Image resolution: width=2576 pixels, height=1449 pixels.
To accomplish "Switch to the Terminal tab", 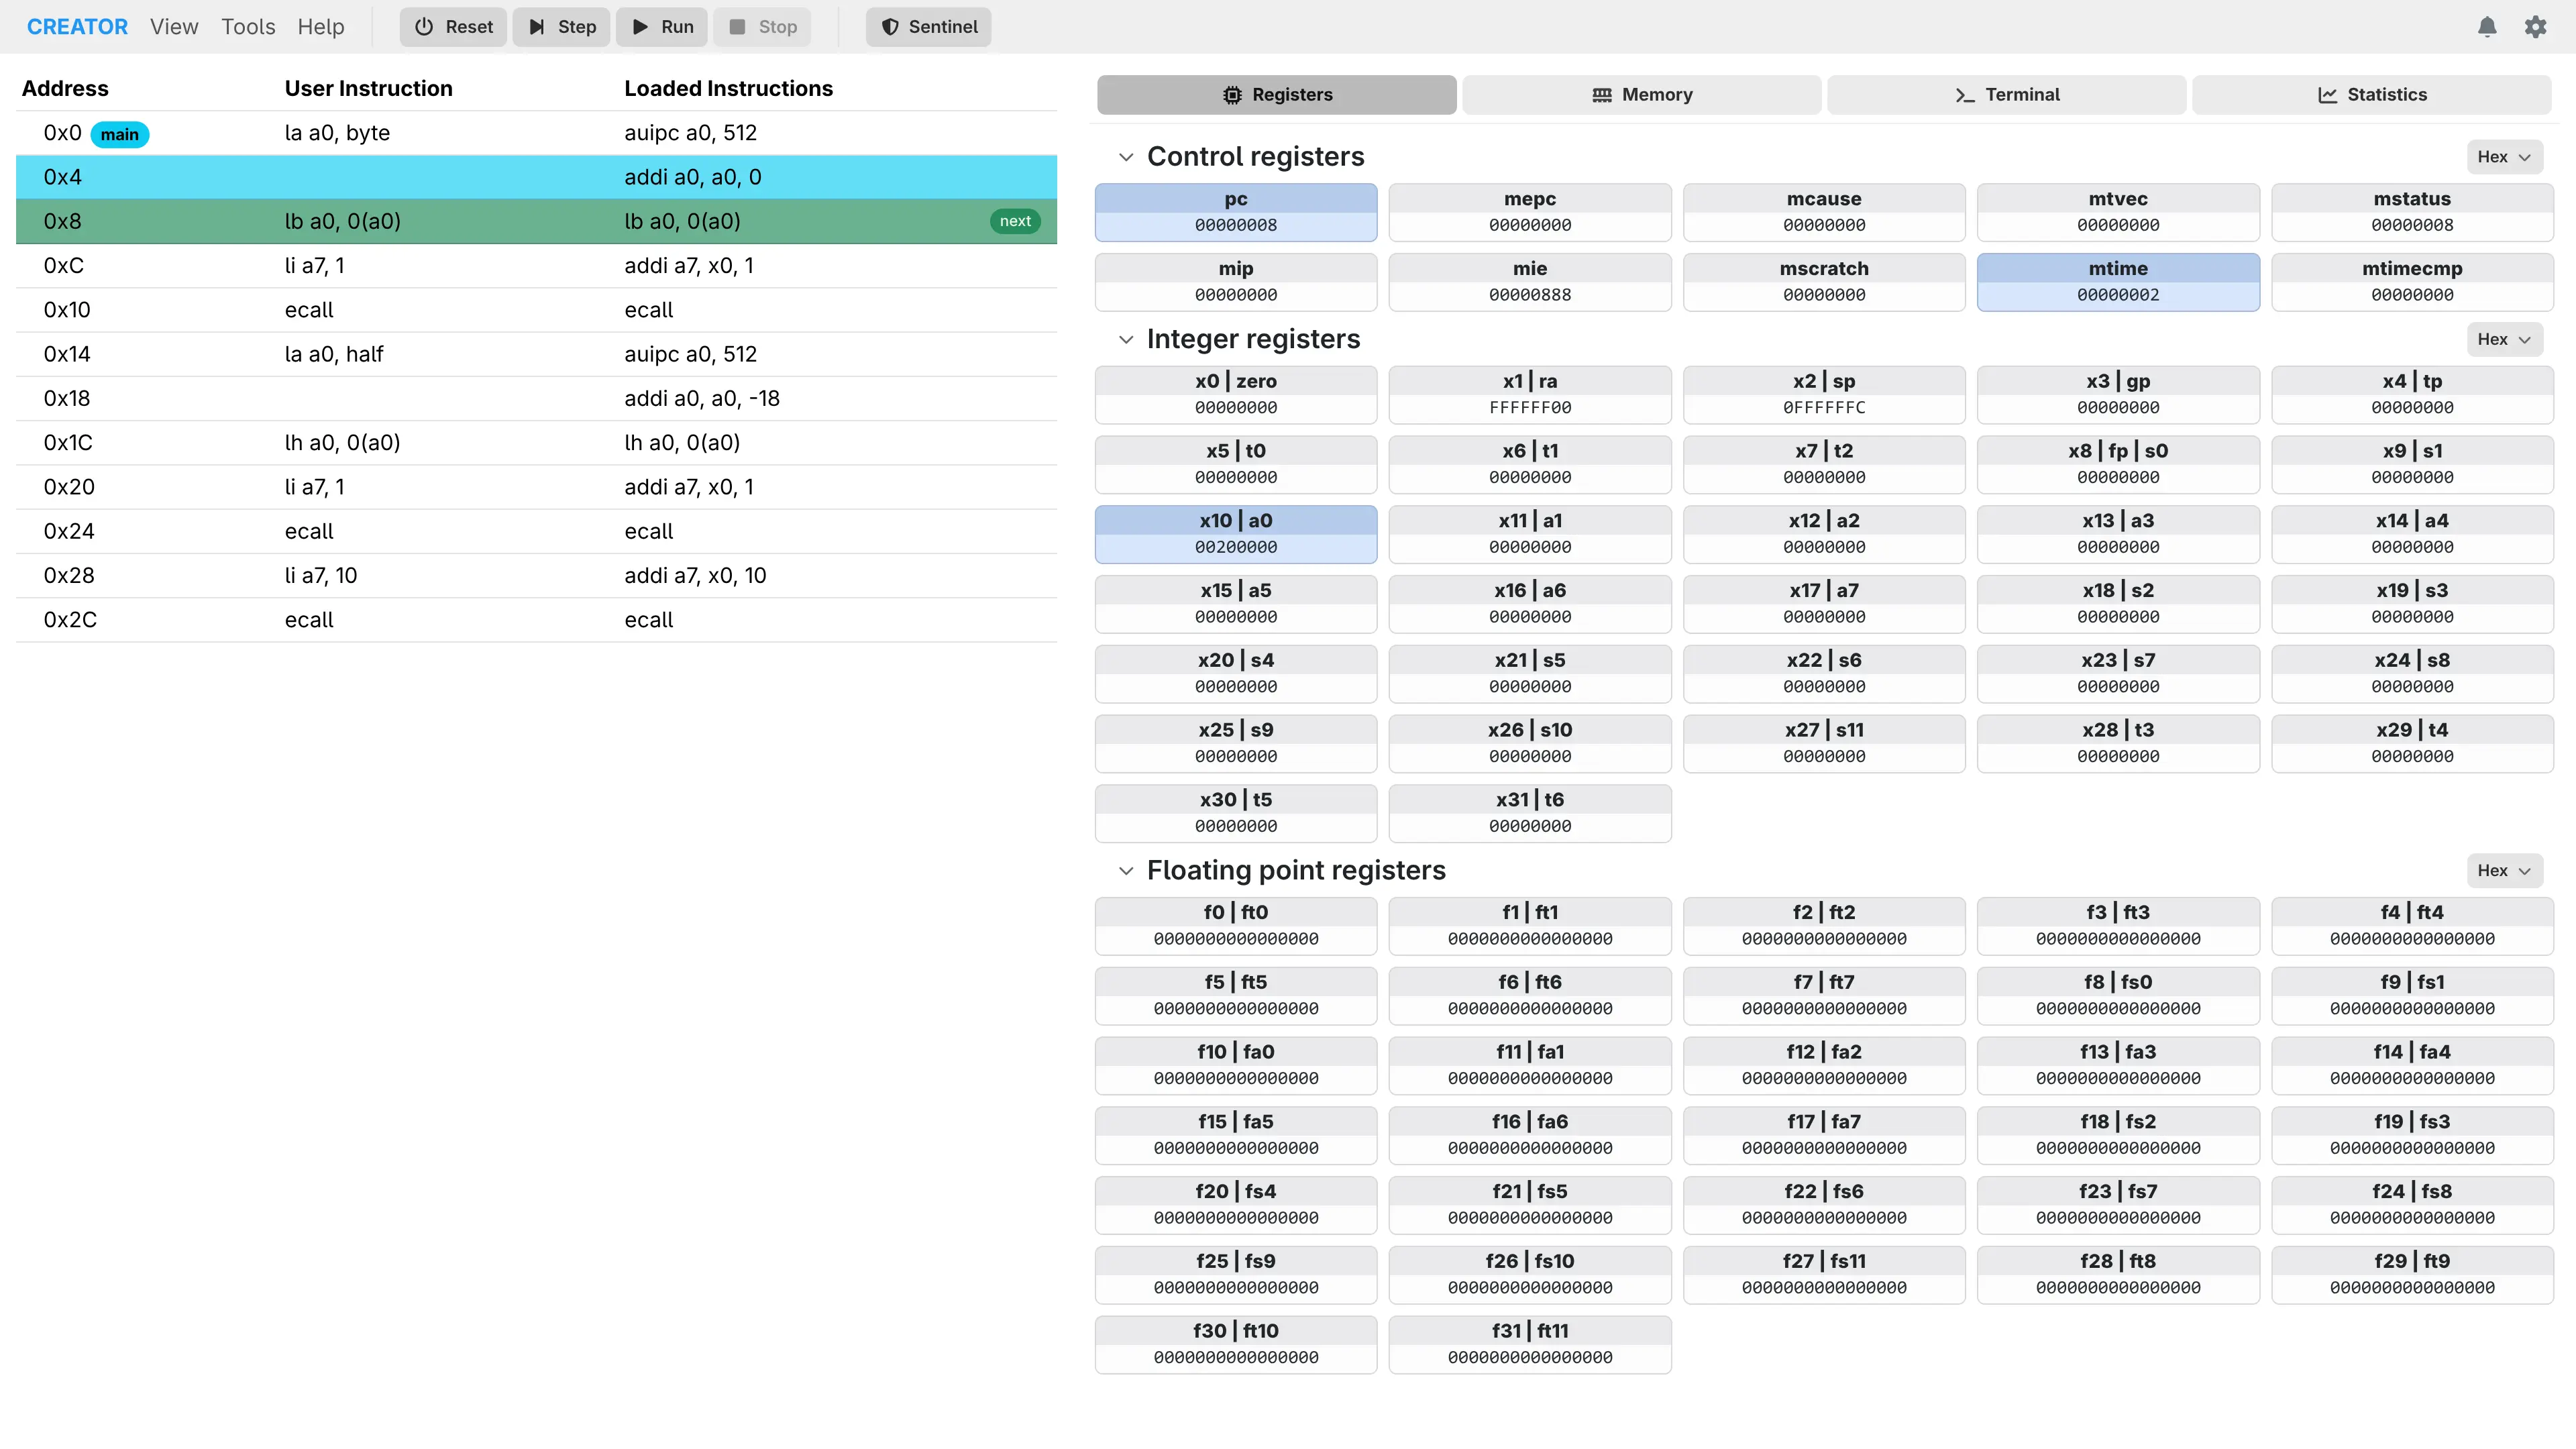I will [x=2006, y=95].
